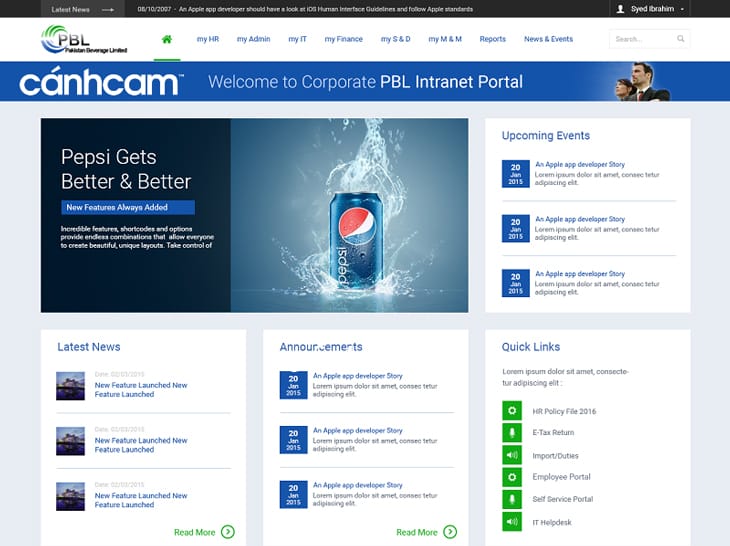Open third Latest News thumbnail image
The width and height of the screenshot is (730, 546).
tap(70, 496)
